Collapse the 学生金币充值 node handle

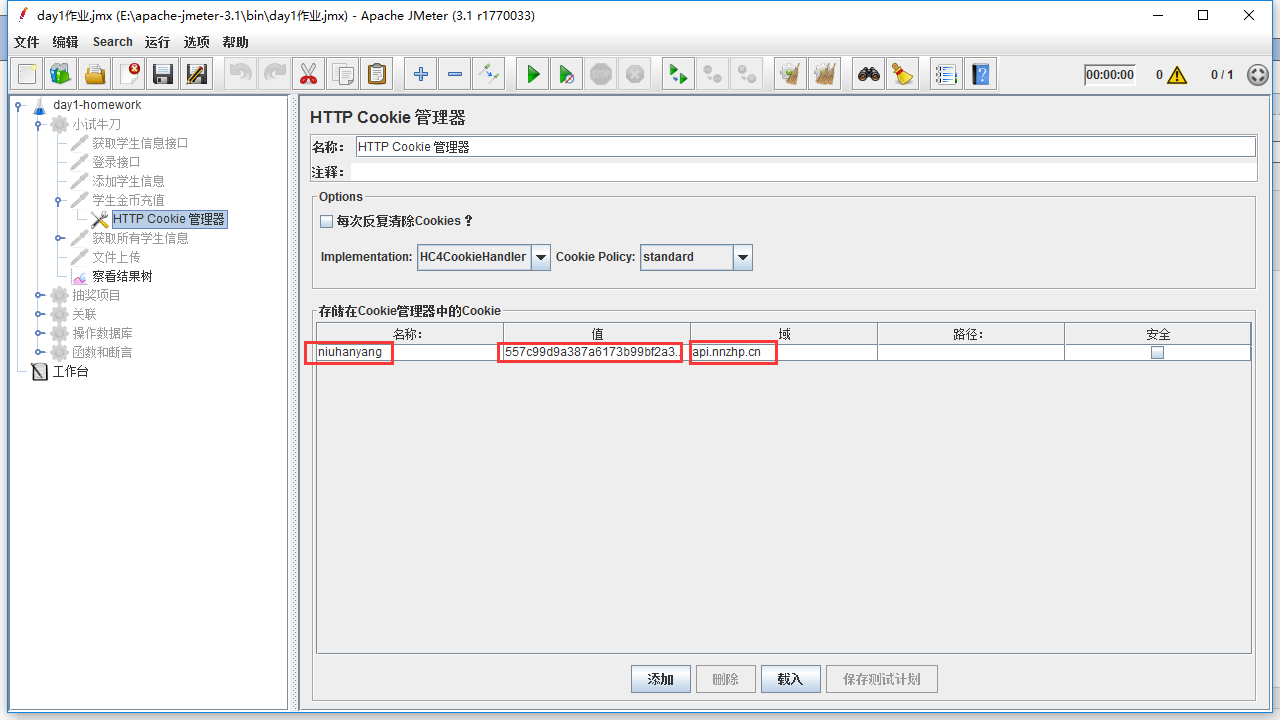60,200
